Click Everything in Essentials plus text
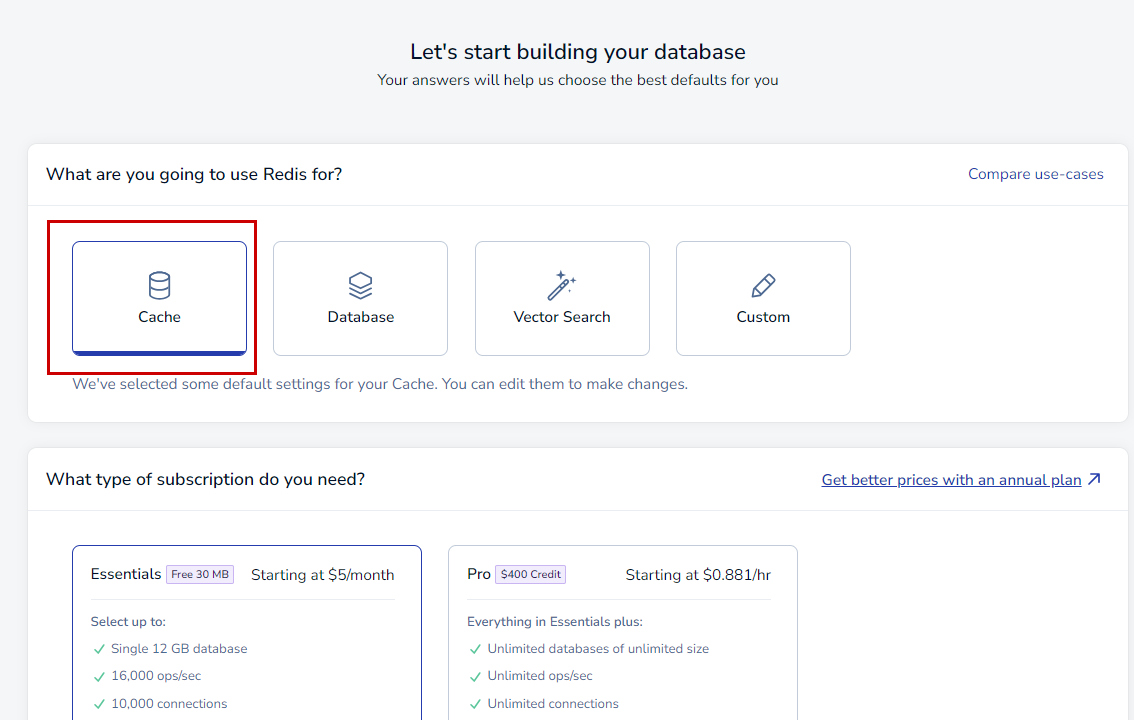This screenshot has width=1134, height=720. click(x=555, y=622)
